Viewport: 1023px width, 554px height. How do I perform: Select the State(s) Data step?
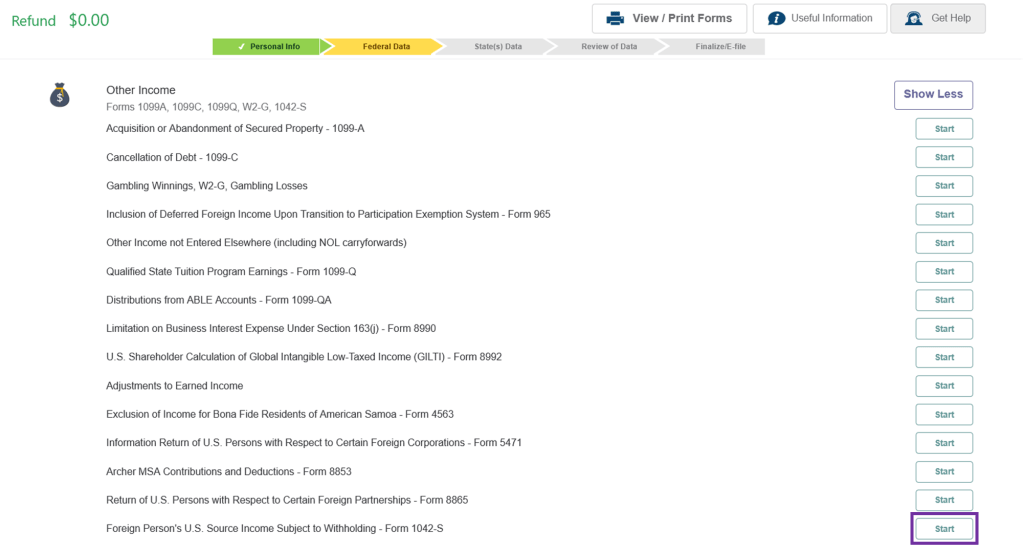(497, 47)
